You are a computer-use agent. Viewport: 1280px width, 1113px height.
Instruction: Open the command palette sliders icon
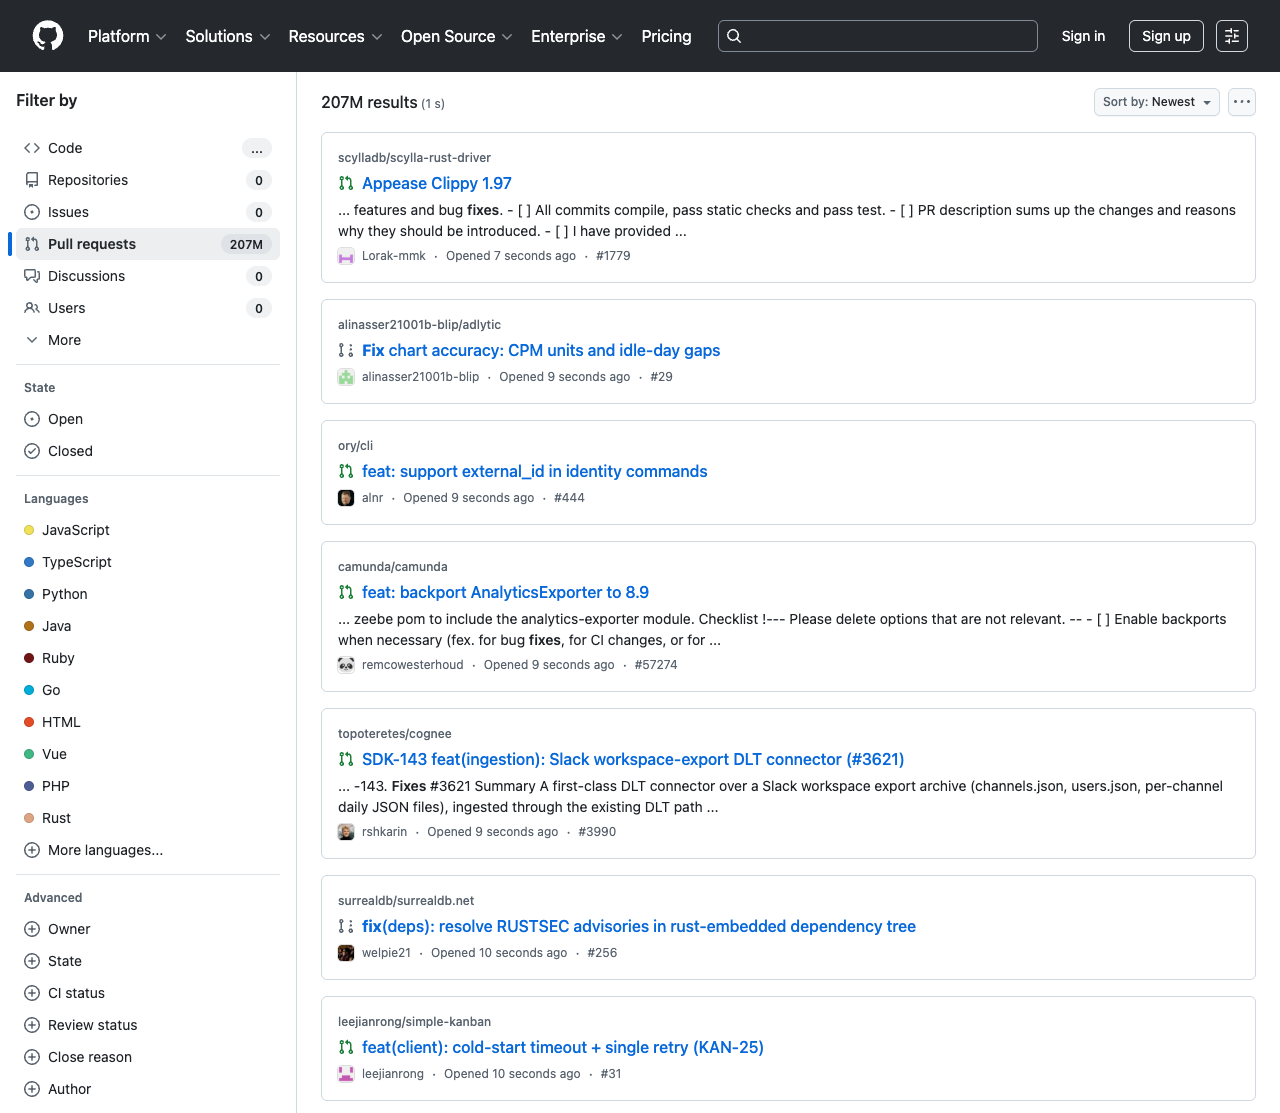pos(1232,36)
